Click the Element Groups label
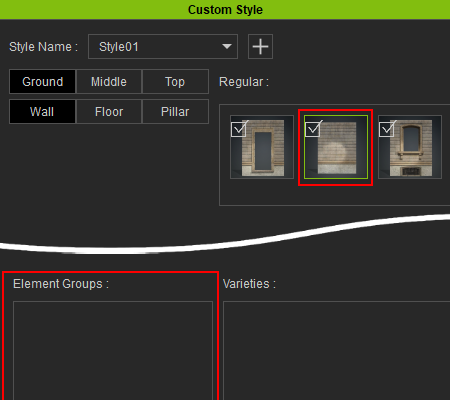The height and width of the screenshot is (400, 450). coord(61,284)
